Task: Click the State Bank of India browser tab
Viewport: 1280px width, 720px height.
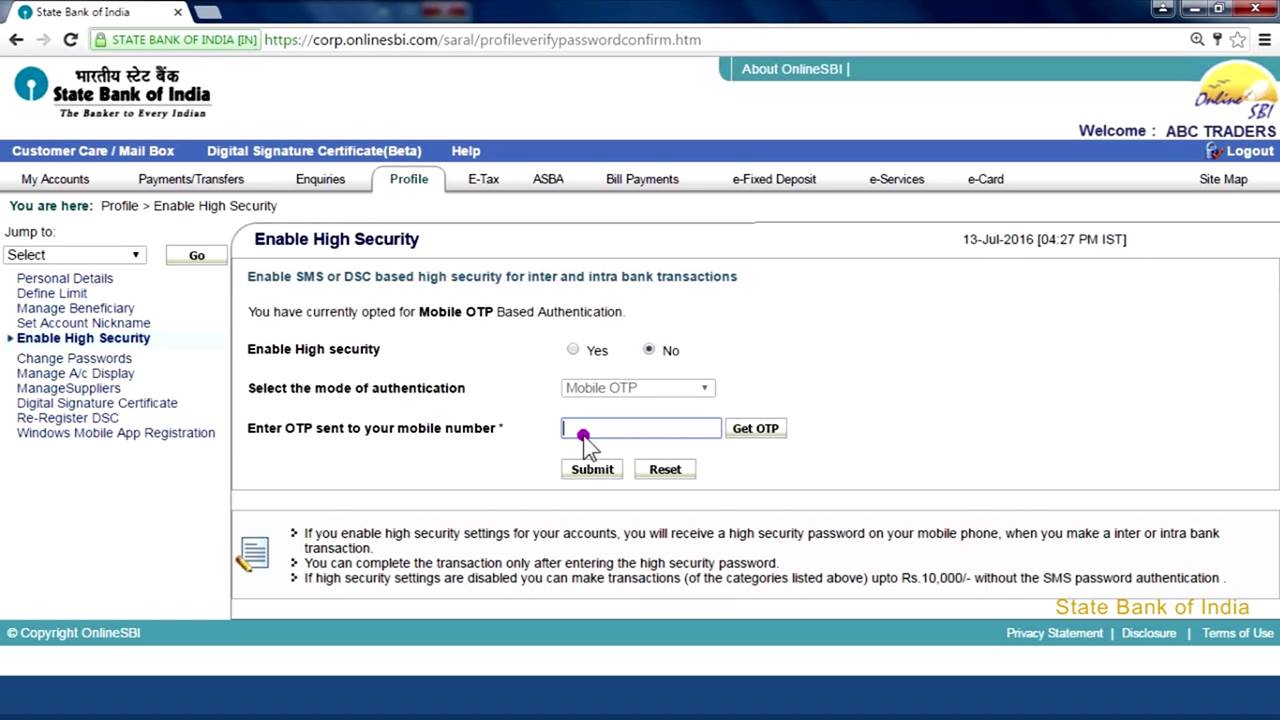Action: point(95,12)
